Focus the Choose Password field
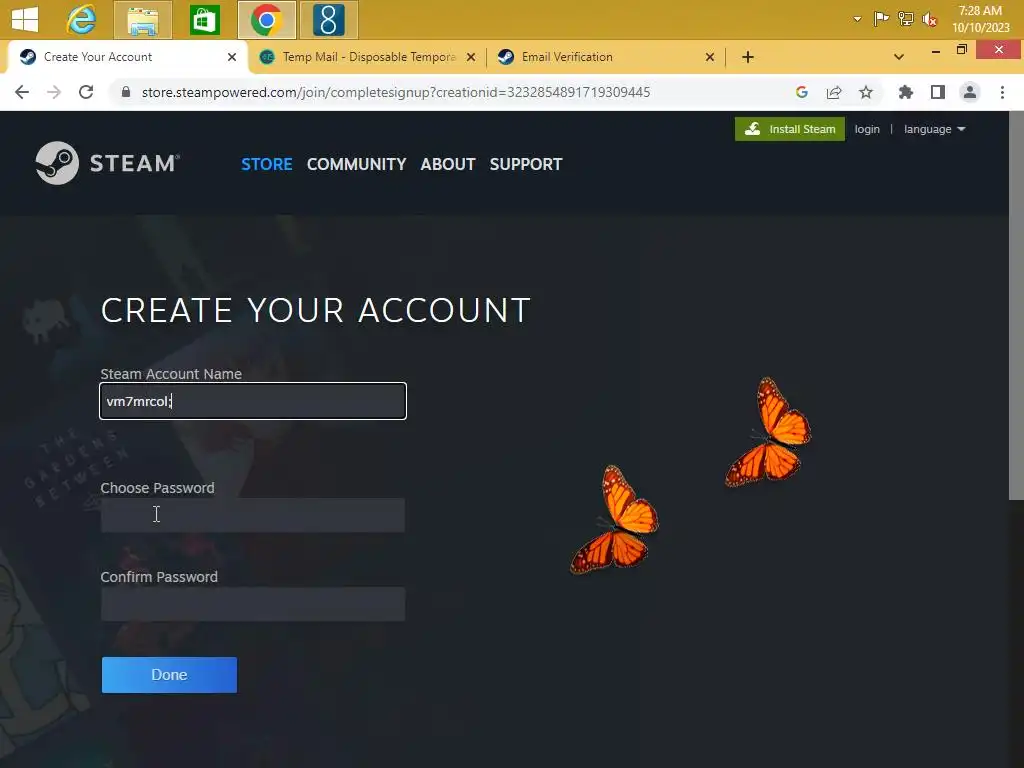Image resolution: width=1024 pixels, height=768 pixels. click(253, 515)
